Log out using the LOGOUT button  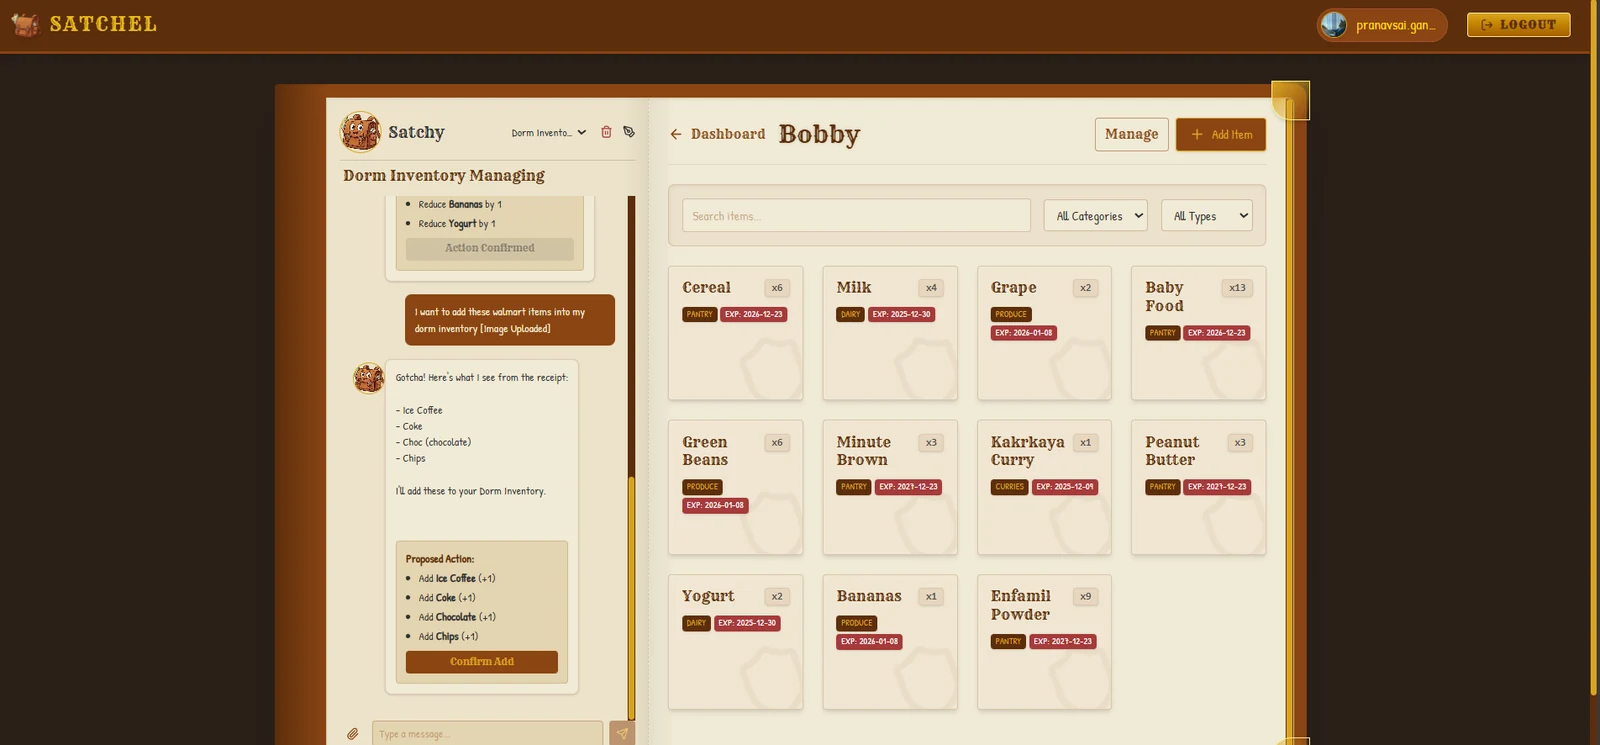1518,25
